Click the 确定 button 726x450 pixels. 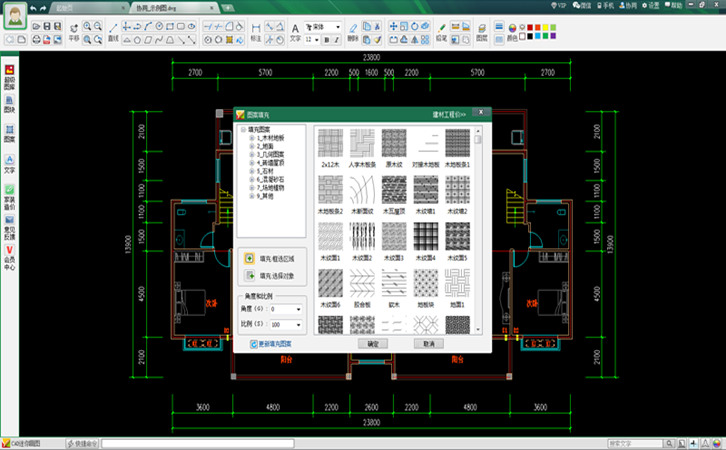[372, 343]
